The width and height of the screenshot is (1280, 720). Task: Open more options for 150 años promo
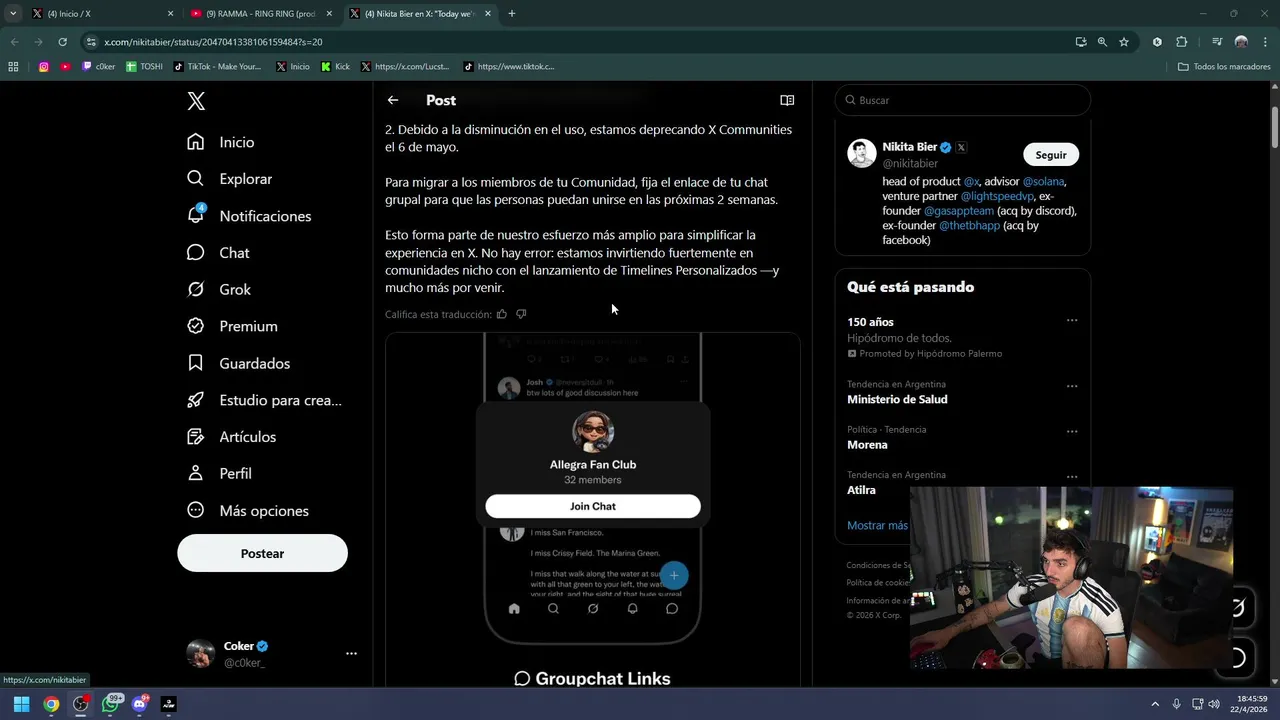click(1072, 321)
